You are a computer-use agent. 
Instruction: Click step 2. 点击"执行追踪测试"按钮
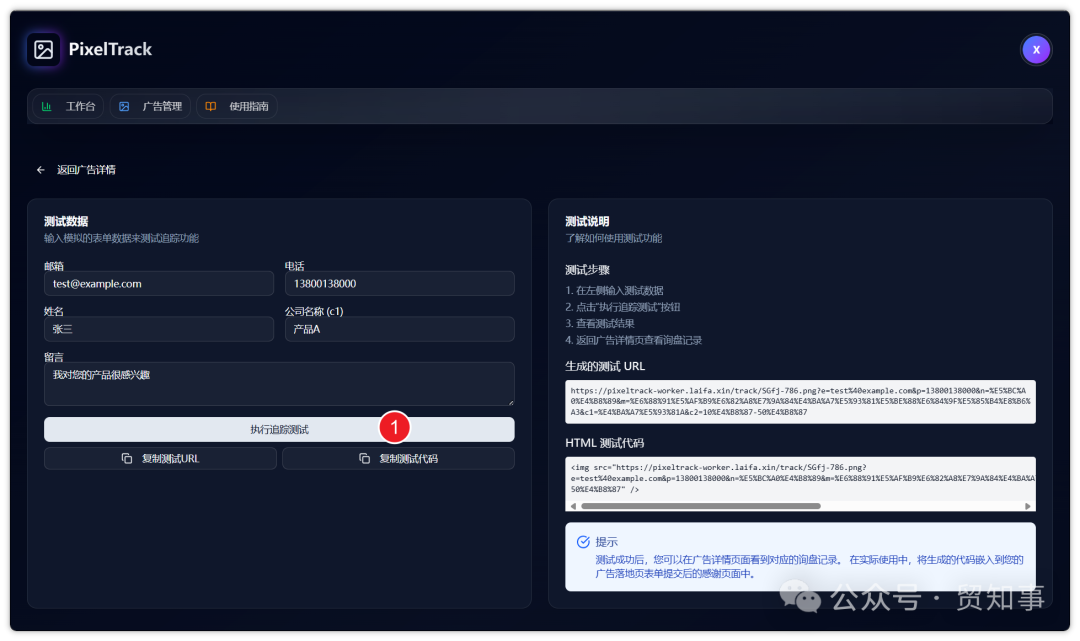tap(623, 307)
